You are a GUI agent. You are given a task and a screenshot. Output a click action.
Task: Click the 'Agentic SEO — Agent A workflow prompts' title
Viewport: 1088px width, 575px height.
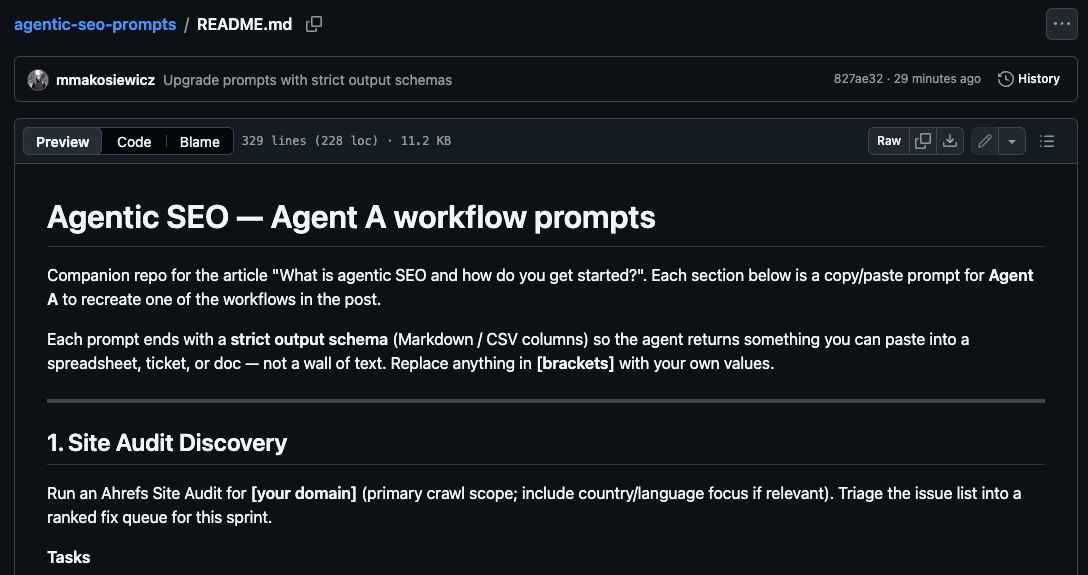351,218
